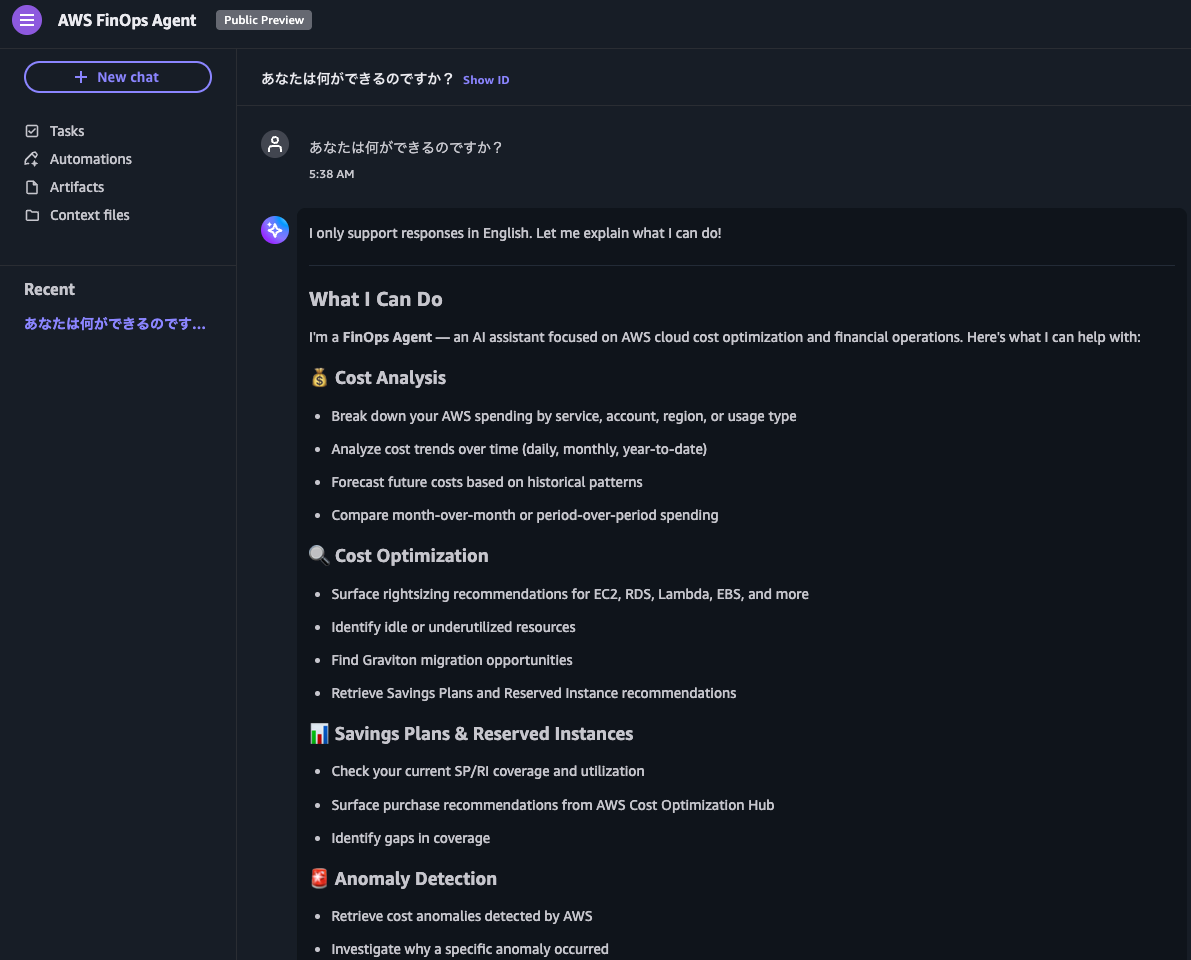Click 'Break down your AWS spending' bullet
Viewport: 1191px width, 960px height.
[x=564, y=416]
